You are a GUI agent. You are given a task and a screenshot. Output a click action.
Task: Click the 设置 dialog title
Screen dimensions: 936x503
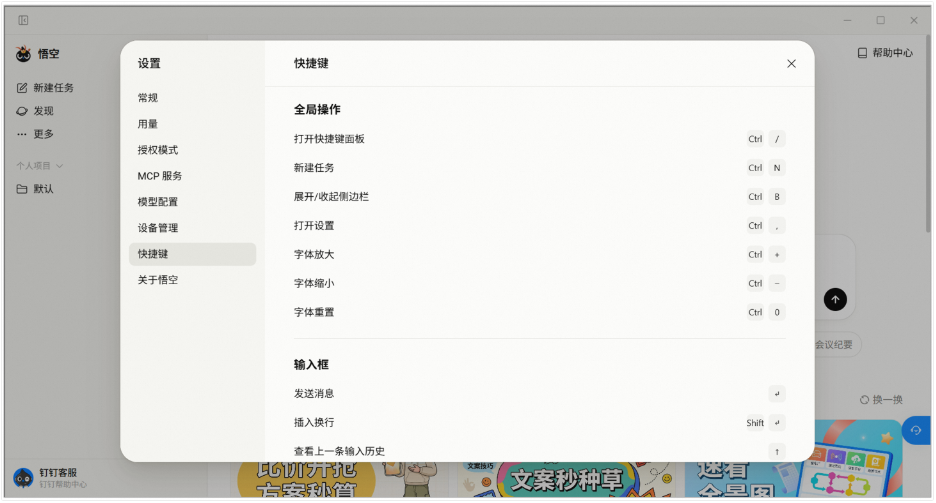[149, 64]
